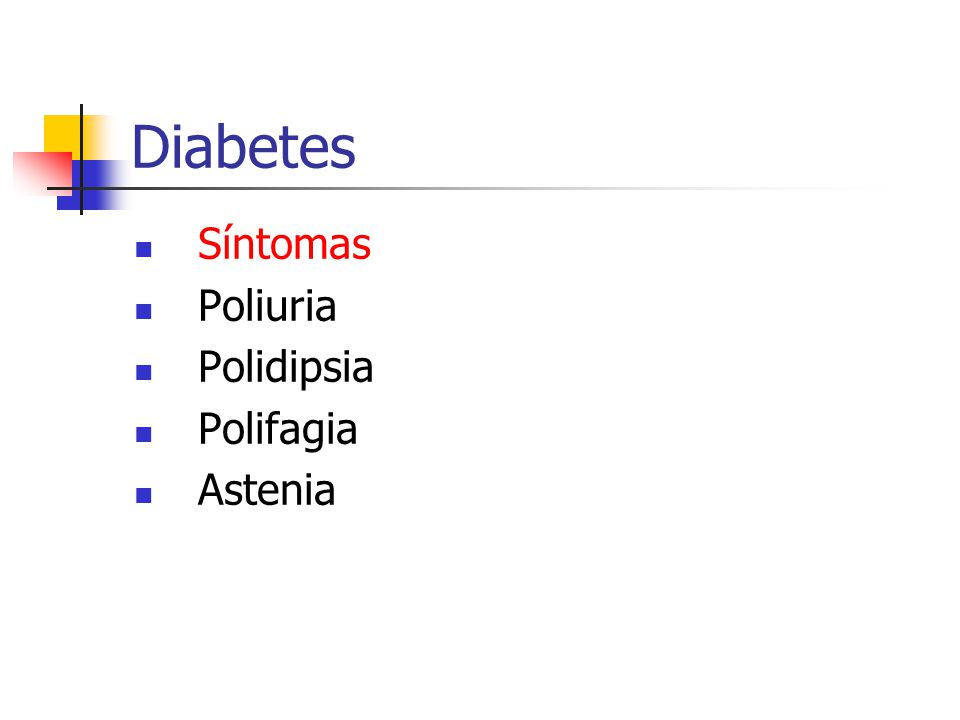The image size is (960, 720).
Task: Click the blue bullet beside Astenia
Action: pyautogui.click(x=143, y=495)
